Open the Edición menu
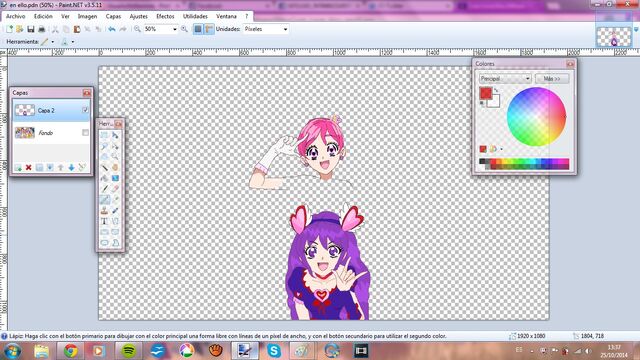640x360 pixels. pyautogui.click(x=43, y=16)
